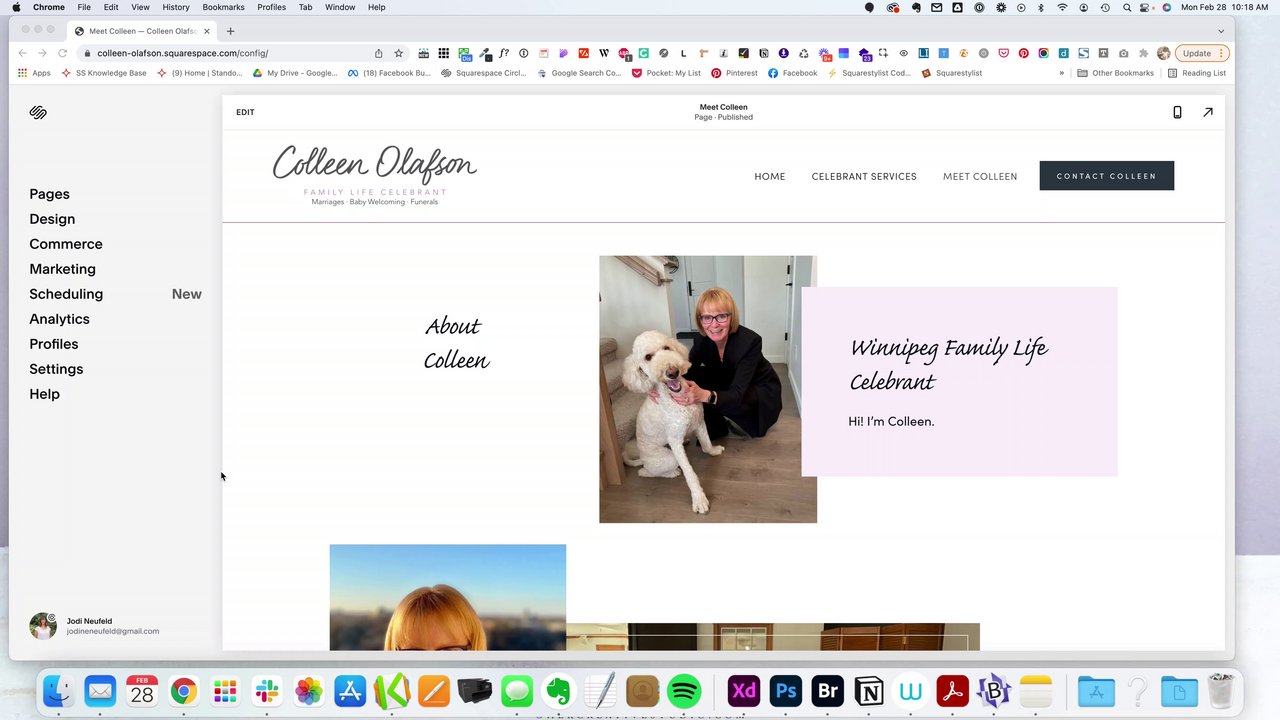Open Mail app from the dock
Viewport: 1280px width, 720px height.
pos(100,691)
